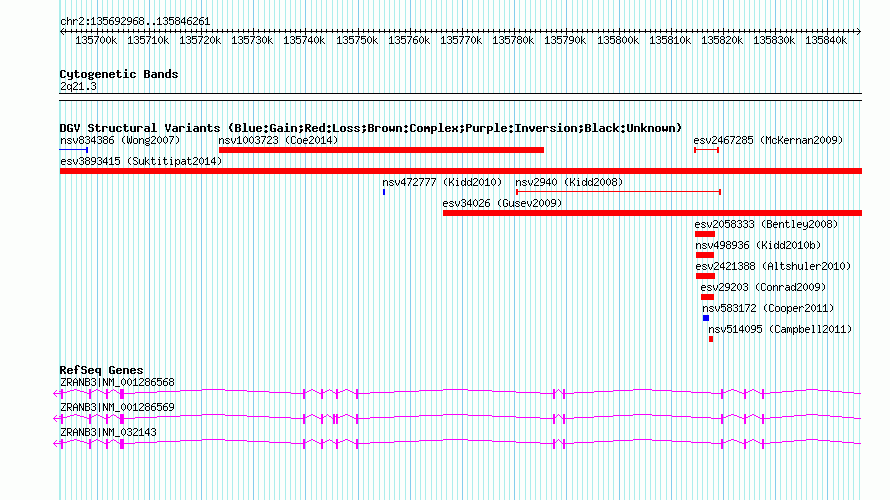Screen dimensions: 890x500
Task: Click the black cytogenetic band bar
Action: tap(461, 97)
